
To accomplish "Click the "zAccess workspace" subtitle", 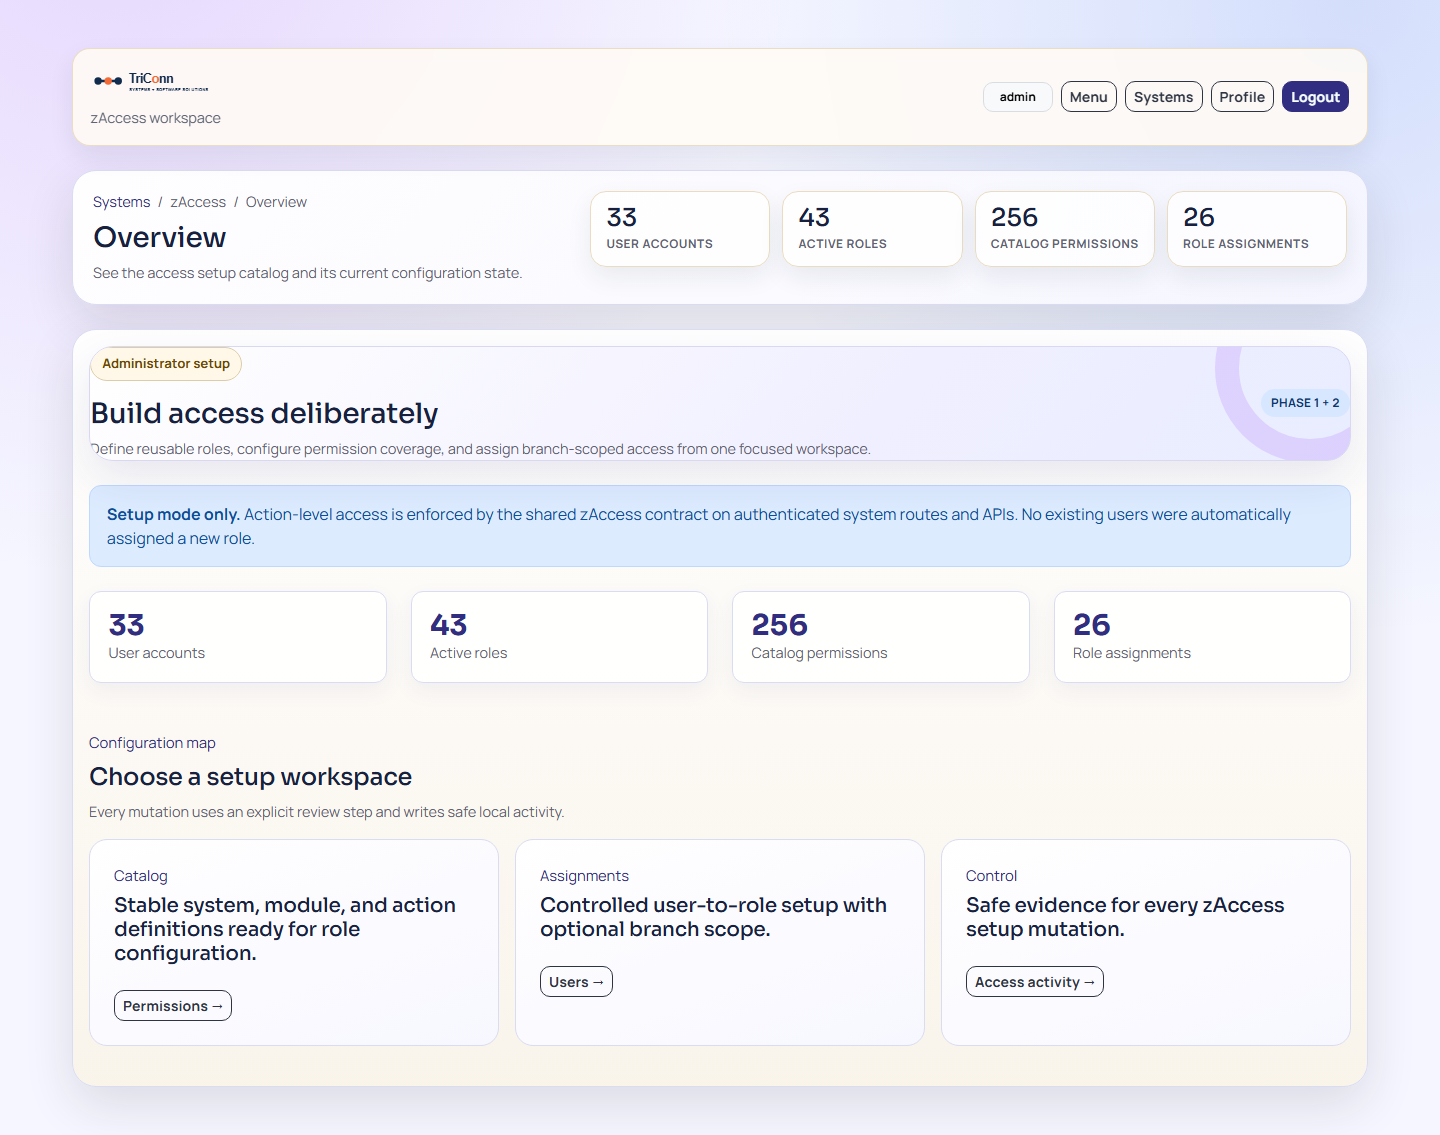I will coord(155,118).
